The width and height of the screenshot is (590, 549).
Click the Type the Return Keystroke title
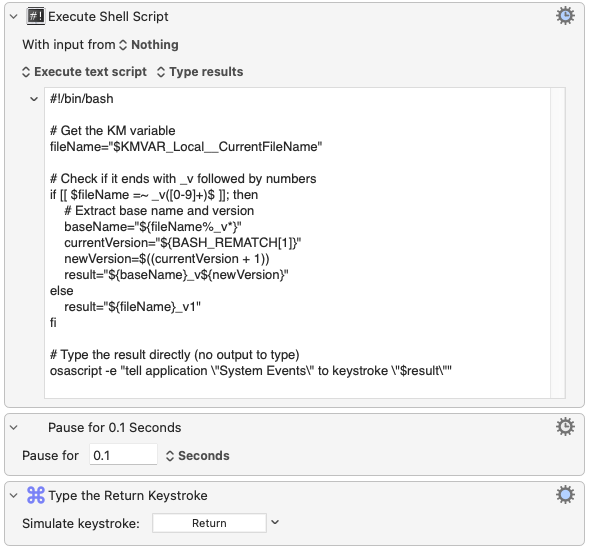tap(128, 496)
